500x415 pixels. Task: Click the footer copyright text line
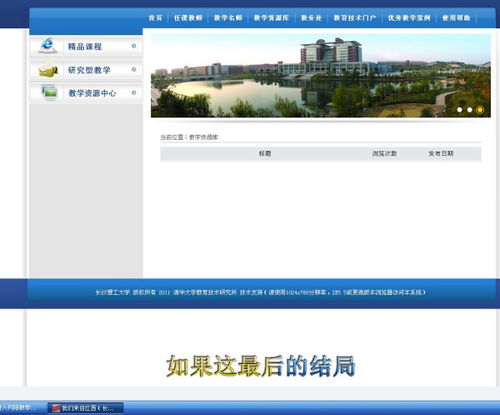pyautogui.click(x=260, y=292)
